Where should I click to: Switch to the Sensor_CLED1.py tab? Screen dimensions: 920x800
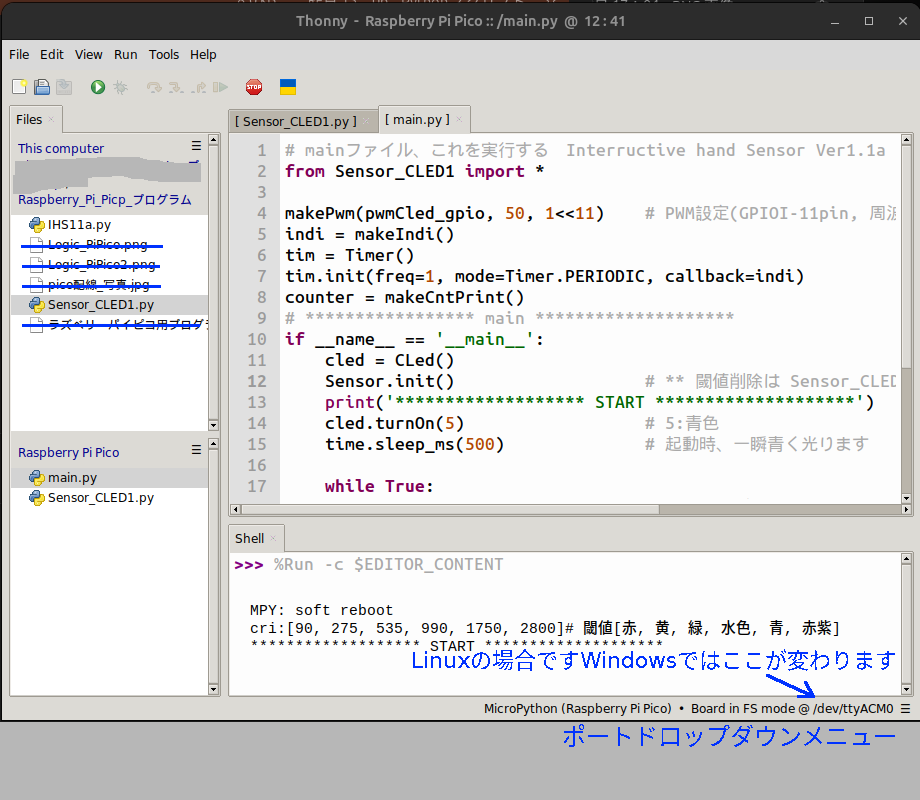294,121
